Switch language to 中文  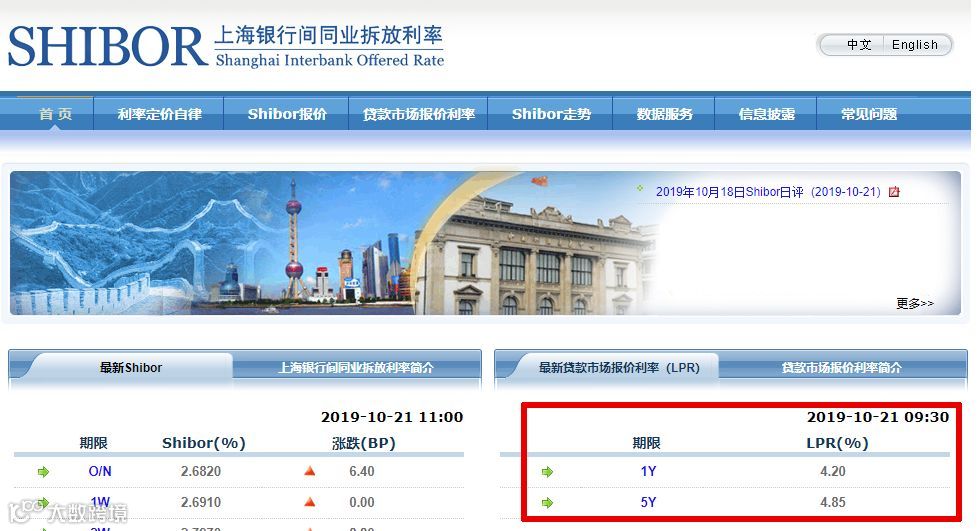858,45
